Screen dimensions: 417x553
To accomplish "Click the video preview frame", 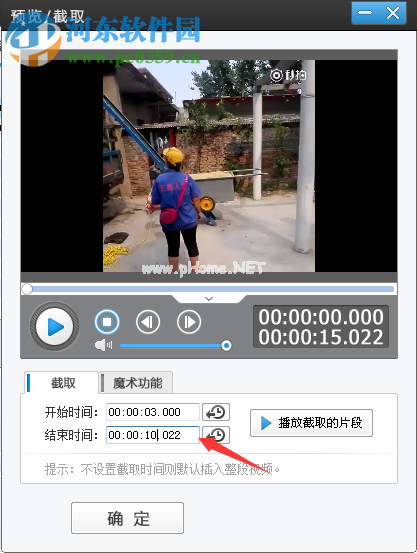I will (x=209, y=166).
